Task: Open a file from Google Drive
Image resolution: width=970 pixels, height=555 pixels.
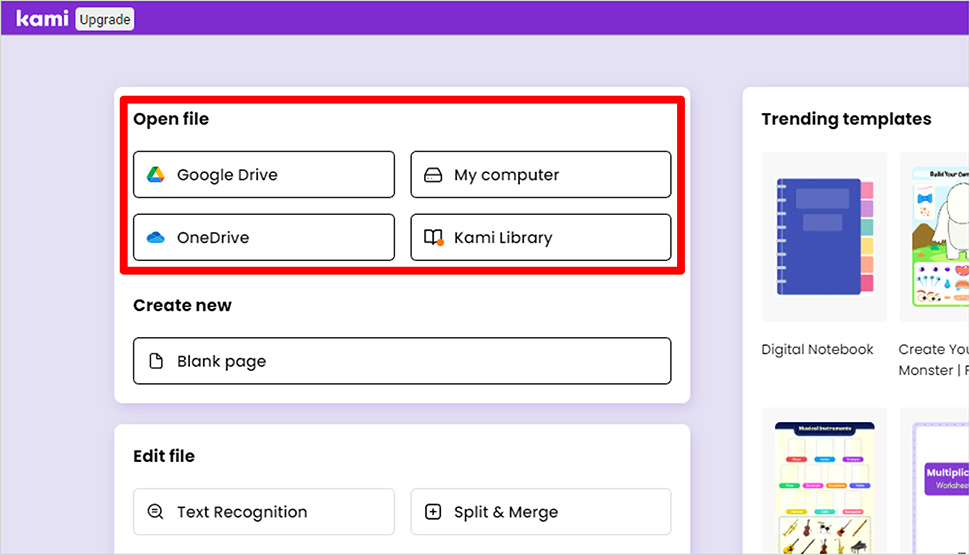Action: [x=264, y=174]
